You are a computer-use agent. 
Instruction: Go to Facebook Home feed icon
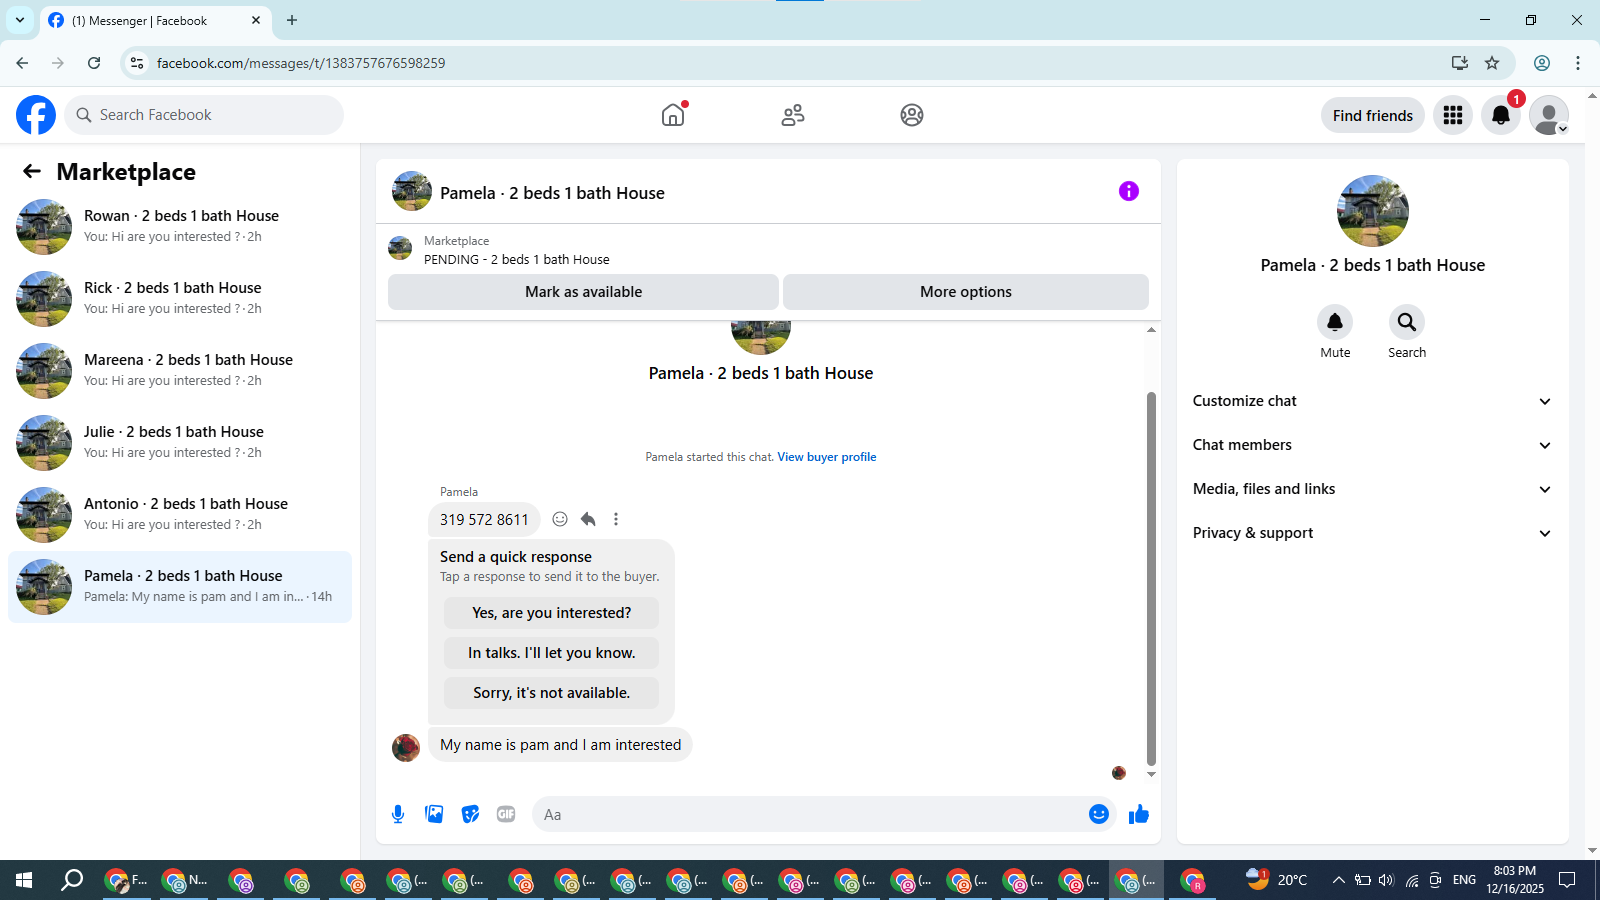(x=673, y=115)
